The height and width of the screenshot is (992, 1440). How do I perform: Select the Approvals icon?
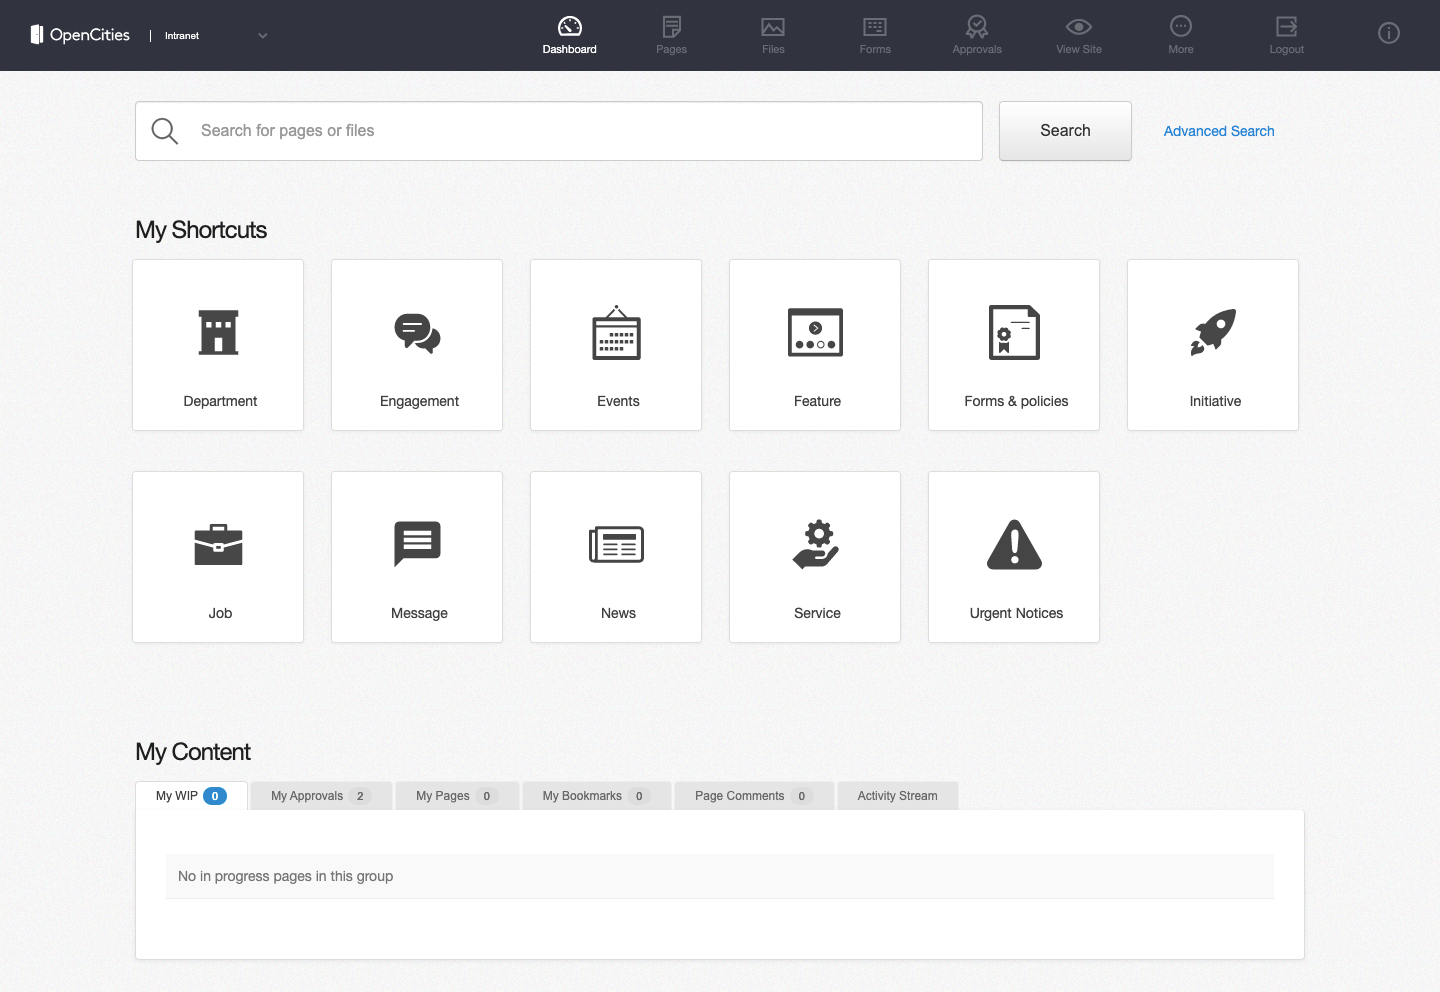point(976,35)
